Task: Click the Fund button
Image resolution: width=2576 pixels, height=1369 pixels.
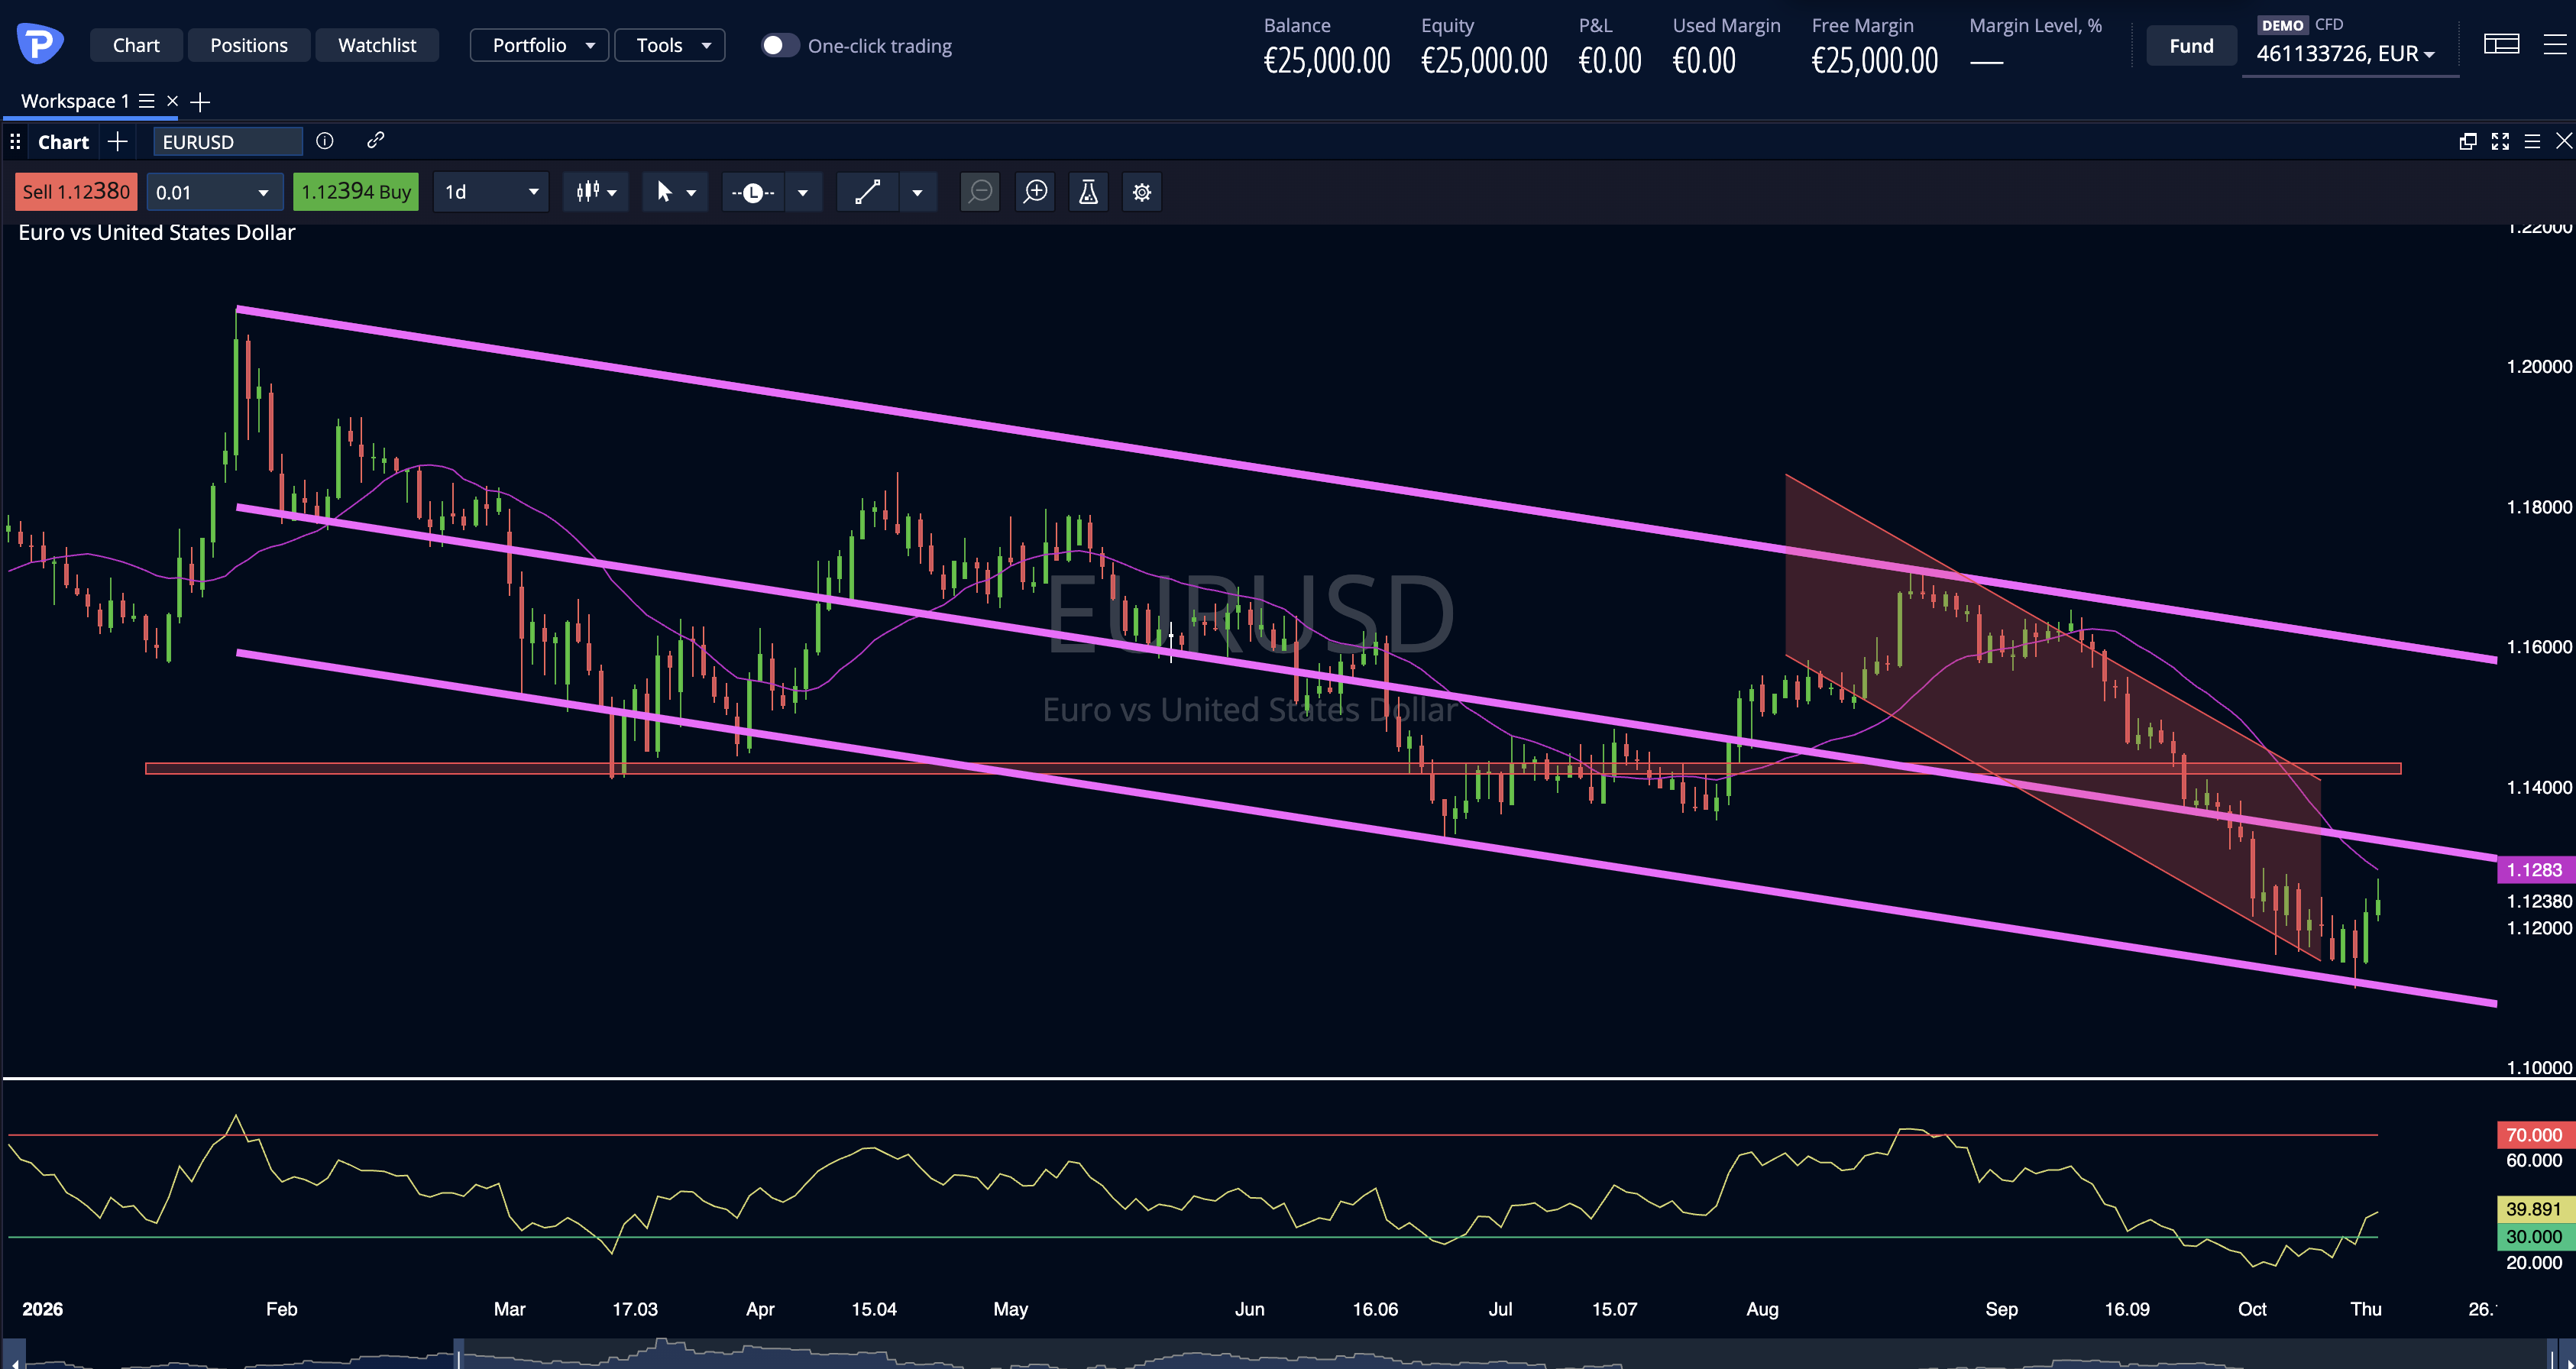Action: pyautogui.click(x=2191, y=46)
